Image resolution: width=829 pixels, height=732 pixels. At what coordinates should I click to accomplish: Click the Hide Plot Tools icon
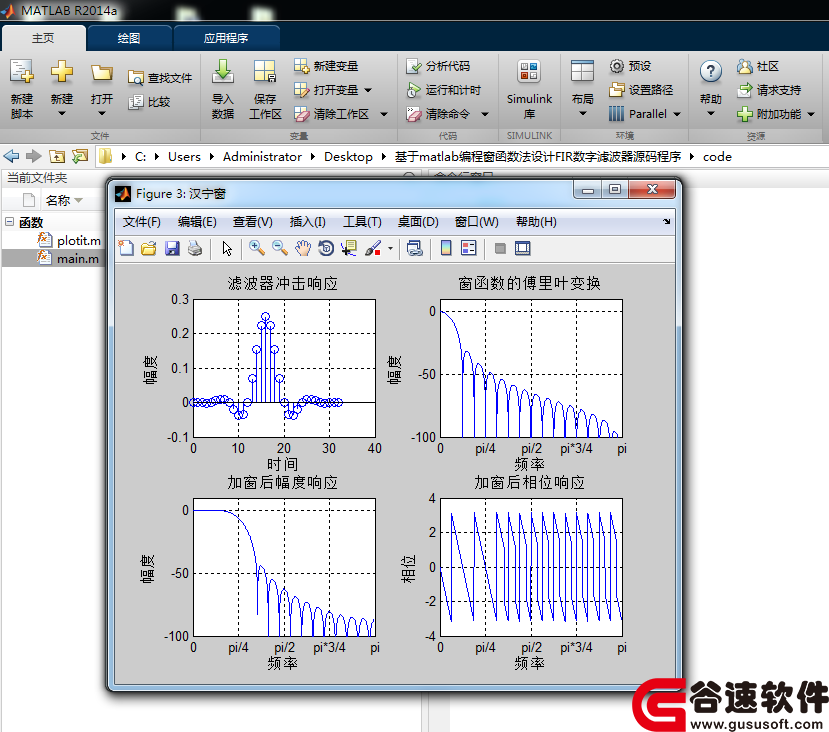click(x=500, y=248)
